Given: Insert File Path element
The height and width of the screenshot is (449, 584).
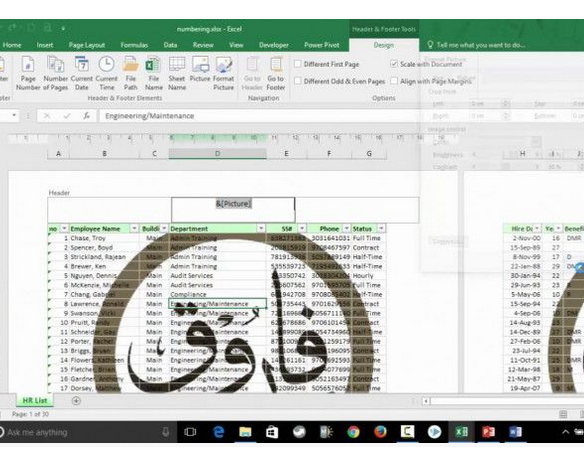Looking at the screenshot, I should (130, 73).
